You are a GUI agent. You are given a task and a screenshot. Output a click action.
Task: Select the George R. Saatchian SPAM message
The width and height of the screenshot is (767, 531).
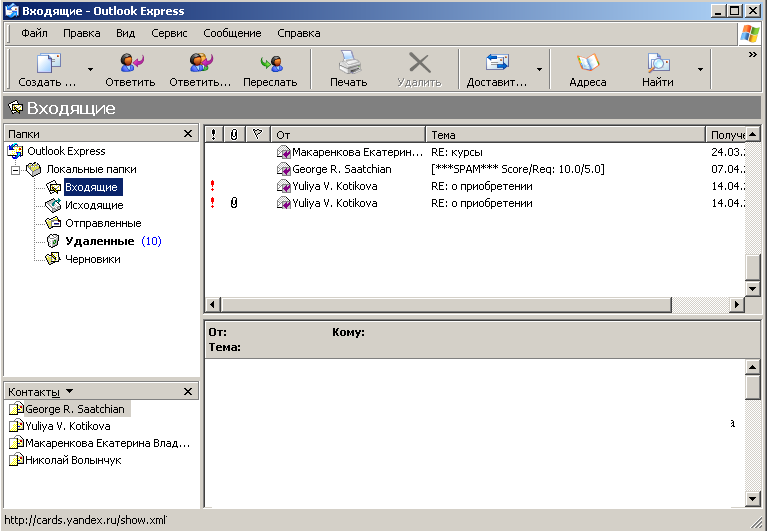[x=474, y=169]
